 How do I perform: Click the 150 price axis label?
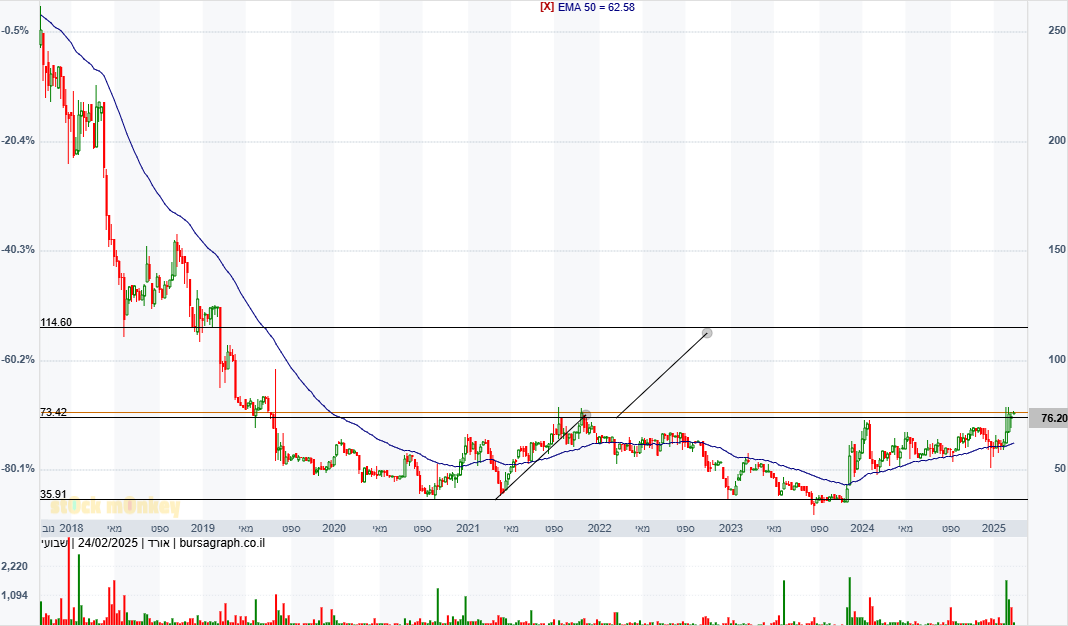tap(1057, 249)
